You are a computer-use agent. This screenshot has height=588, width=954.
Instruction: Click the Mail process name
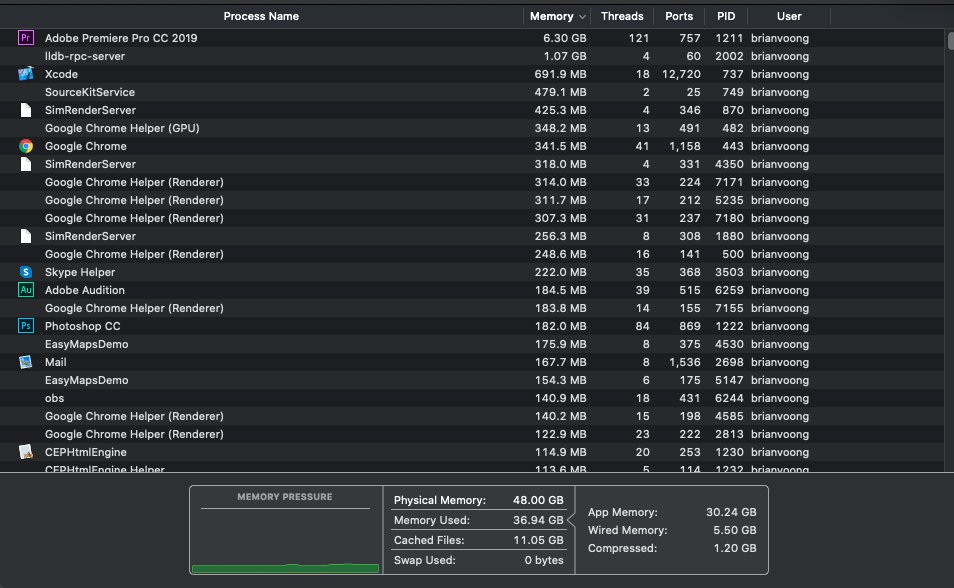point(55,362)
